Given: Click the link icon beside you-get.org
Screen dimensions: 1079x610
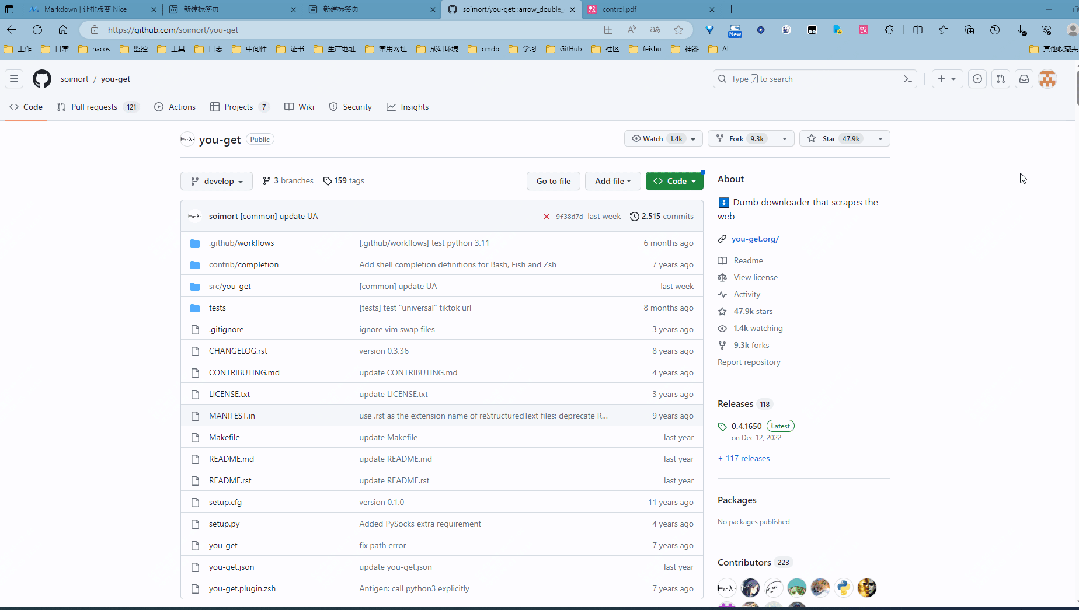Looking at the screenshot, I should pyautogui.click(x=722, y=239).
